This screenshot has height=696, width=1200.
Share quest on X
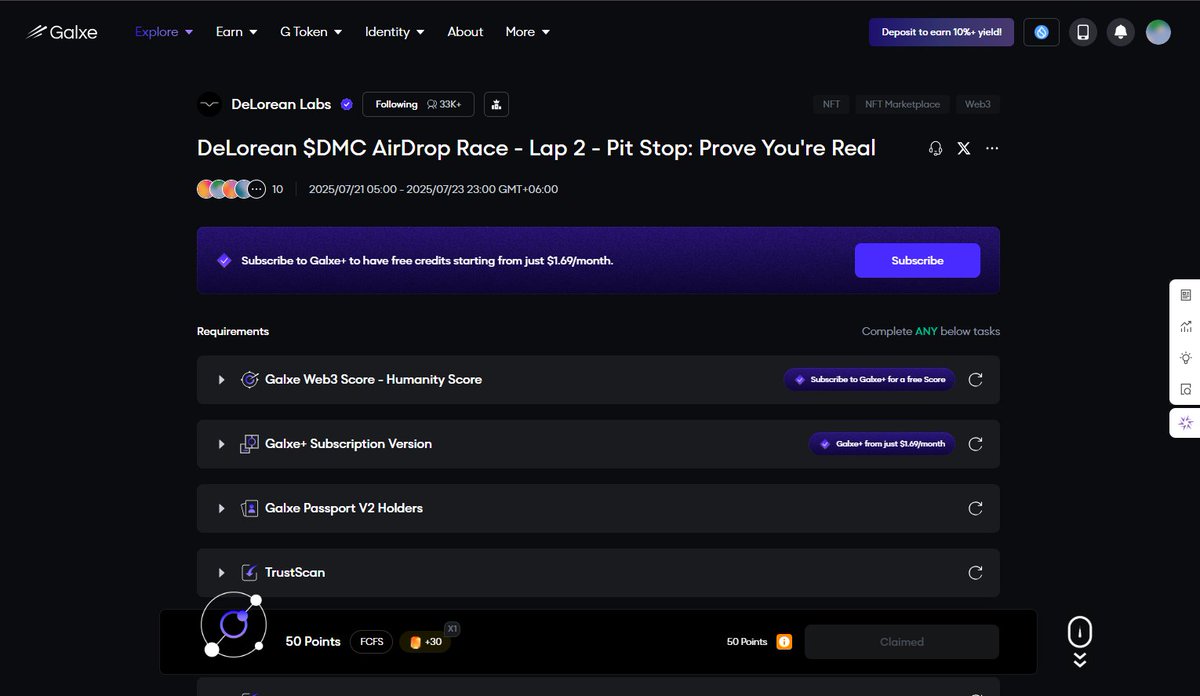pos(964,148)
